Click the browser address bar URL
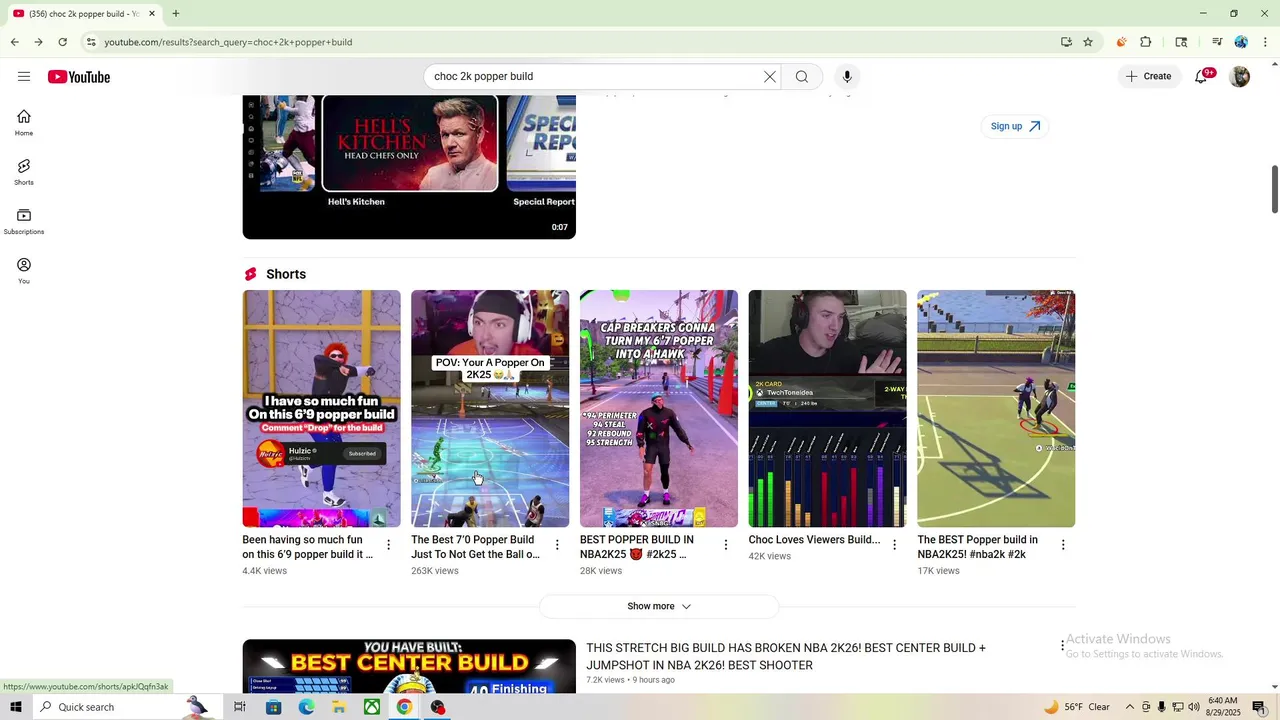This screenshot has height=720, width=1280. coord(228,42)
